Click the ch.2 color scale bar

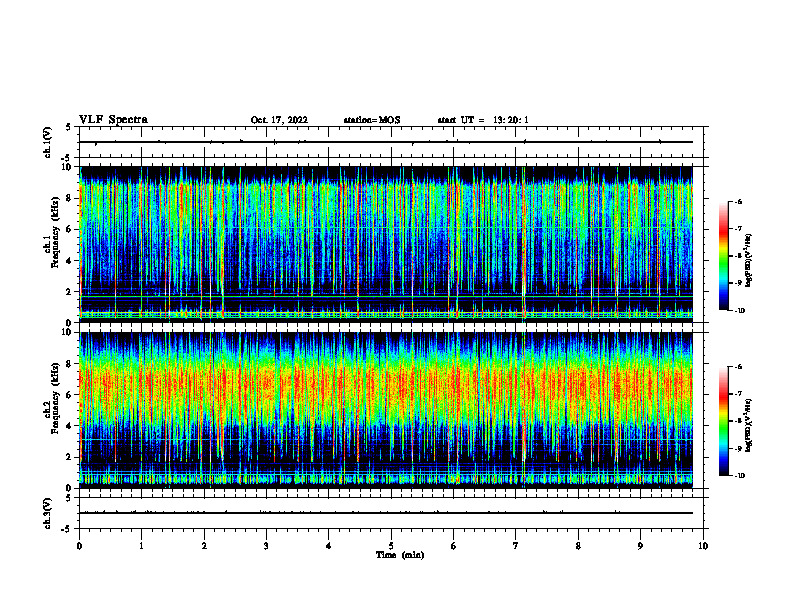(x=723, y=421)
